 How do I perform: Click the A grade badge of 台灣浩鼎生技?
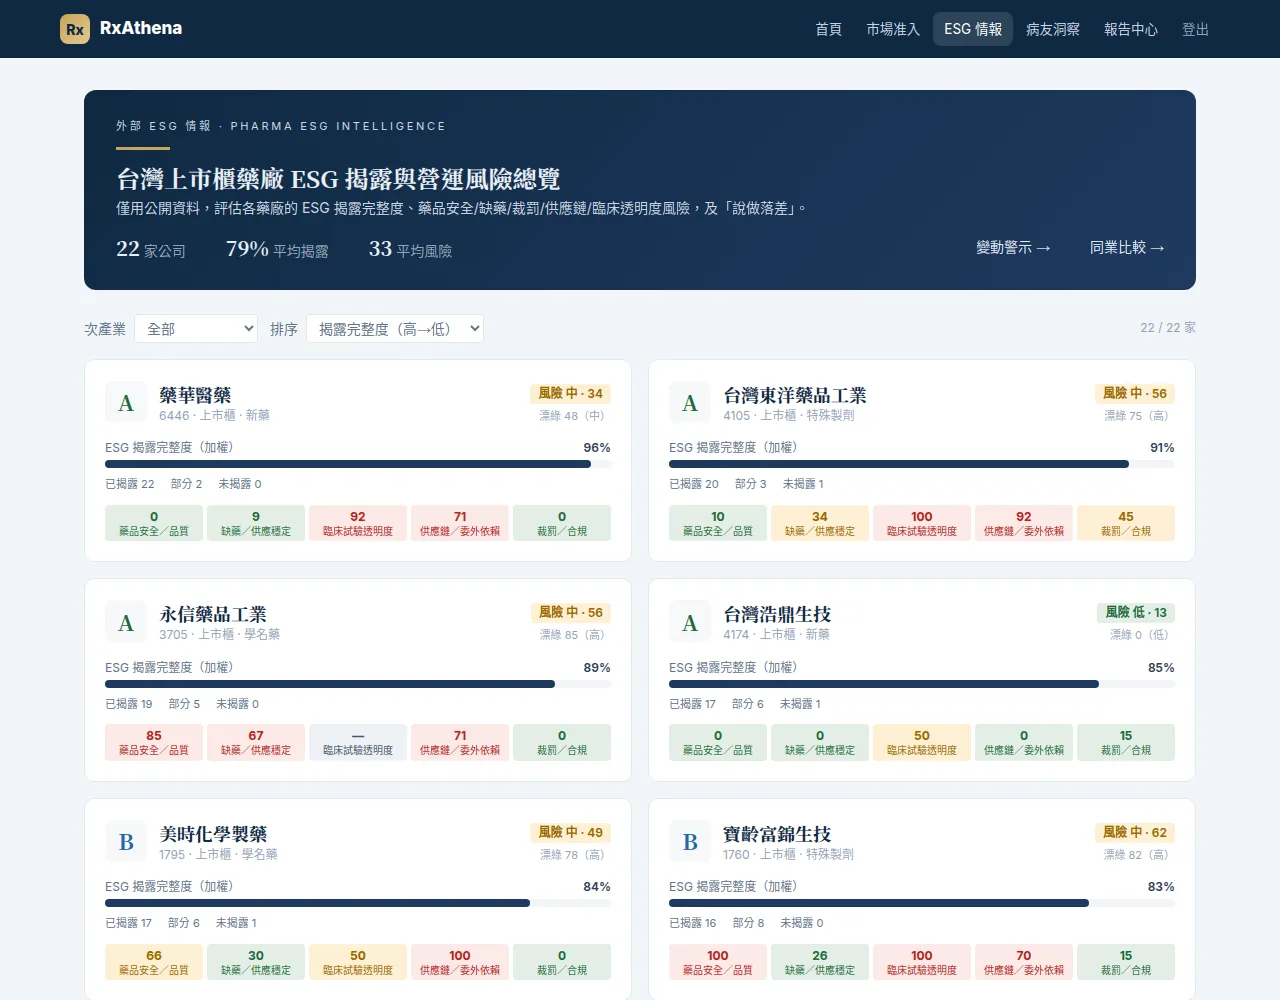690,623
